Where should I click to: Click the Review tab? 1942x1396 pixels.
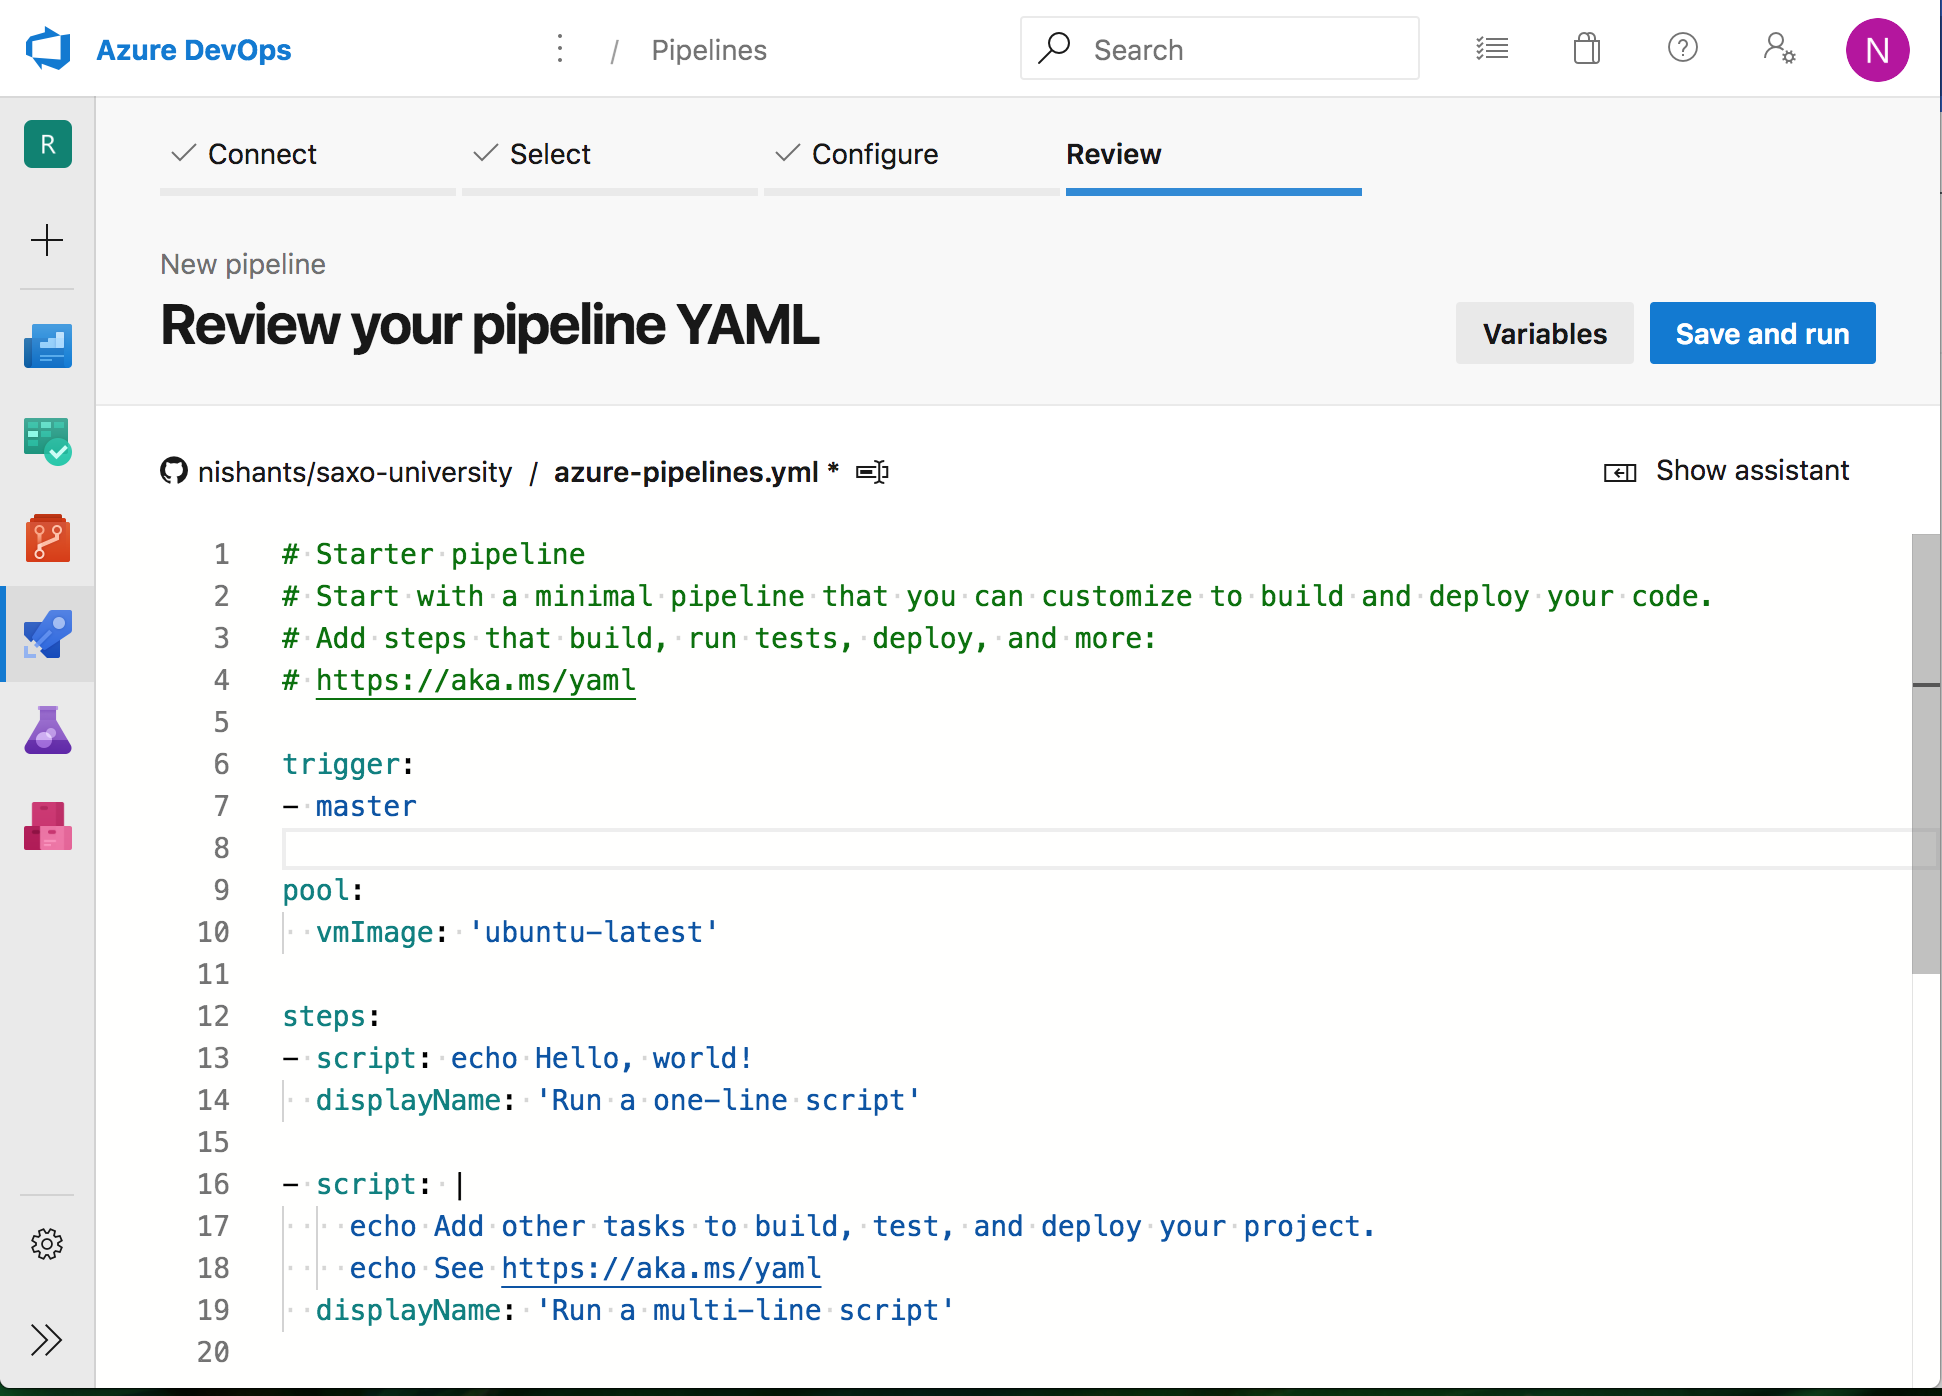coord(1113,154)
